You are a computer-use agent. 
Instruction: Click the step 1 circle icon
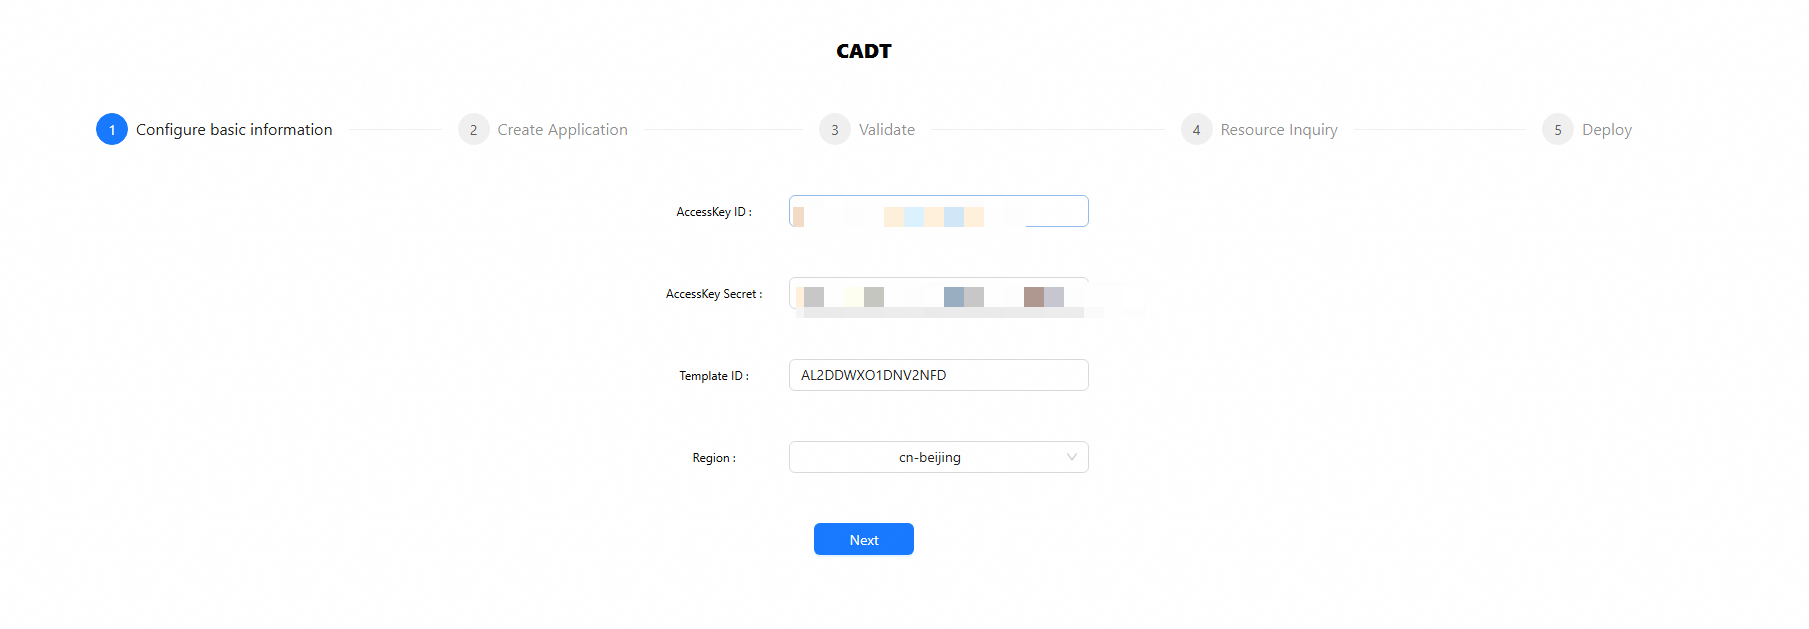pos(112,130)
